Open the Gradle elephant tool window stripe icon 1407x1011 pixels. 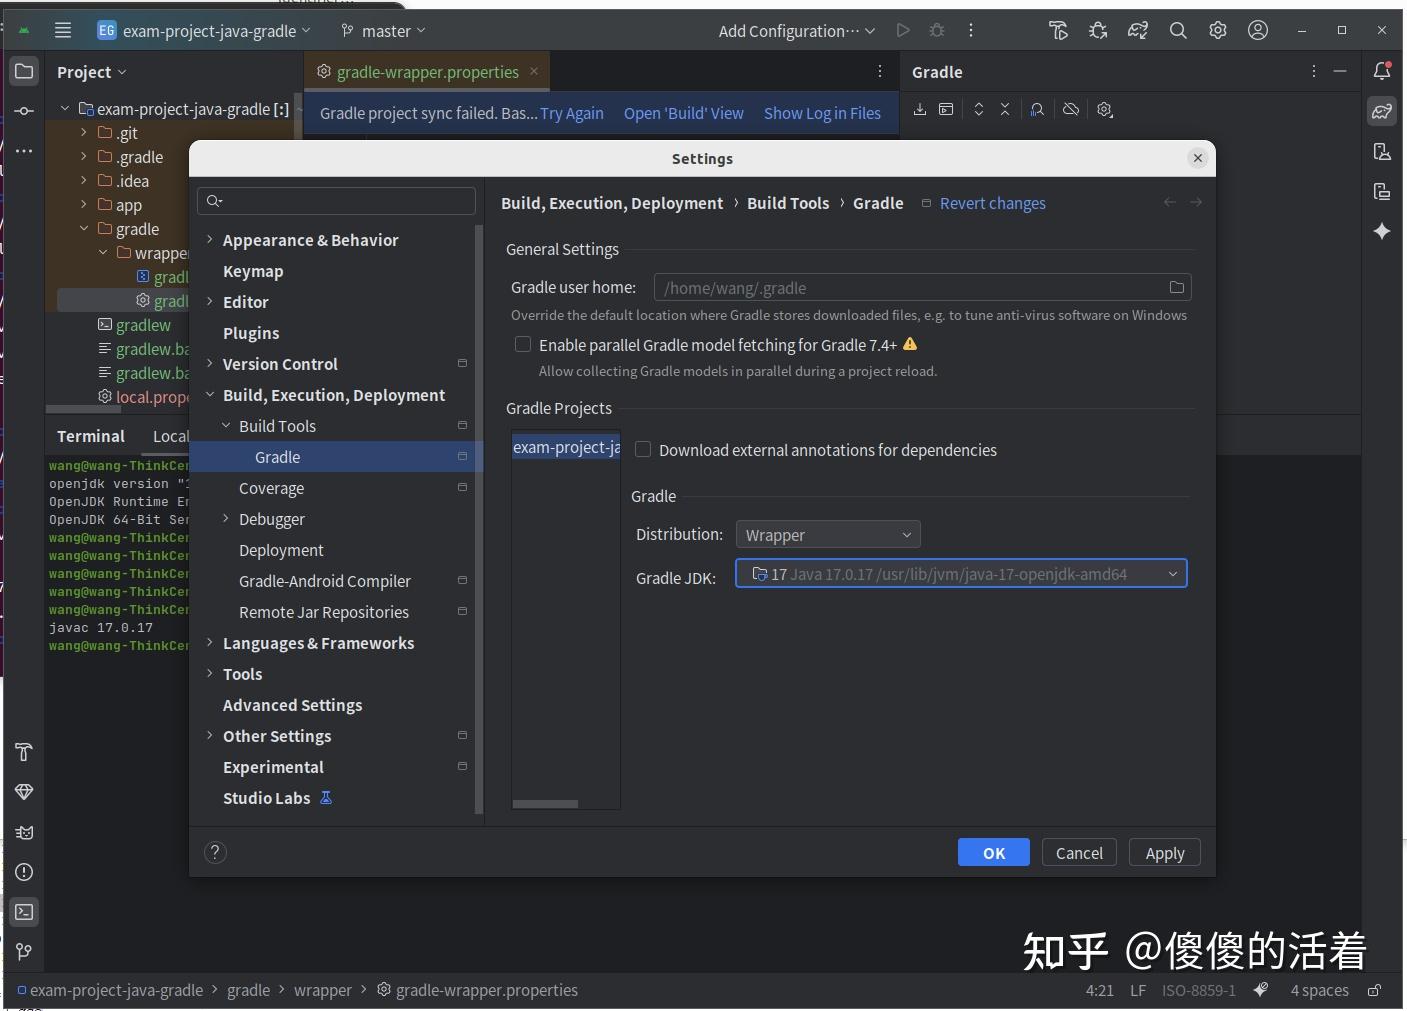coord(1382,111)
